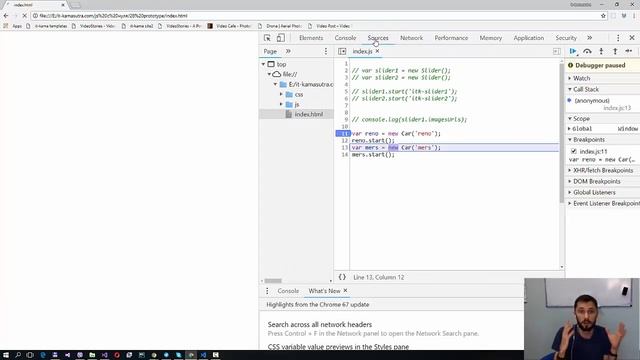This screenshot has width=640, height=360.
Task: Open Windows Start menu
Action: click(6, 355)
